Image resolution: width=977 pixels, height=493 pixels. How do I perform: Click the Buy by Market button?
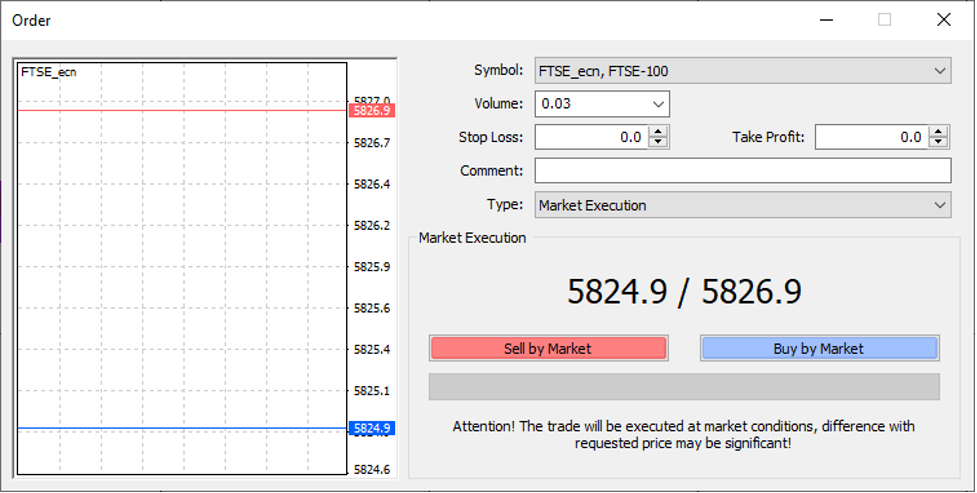(x=819, y=348)
